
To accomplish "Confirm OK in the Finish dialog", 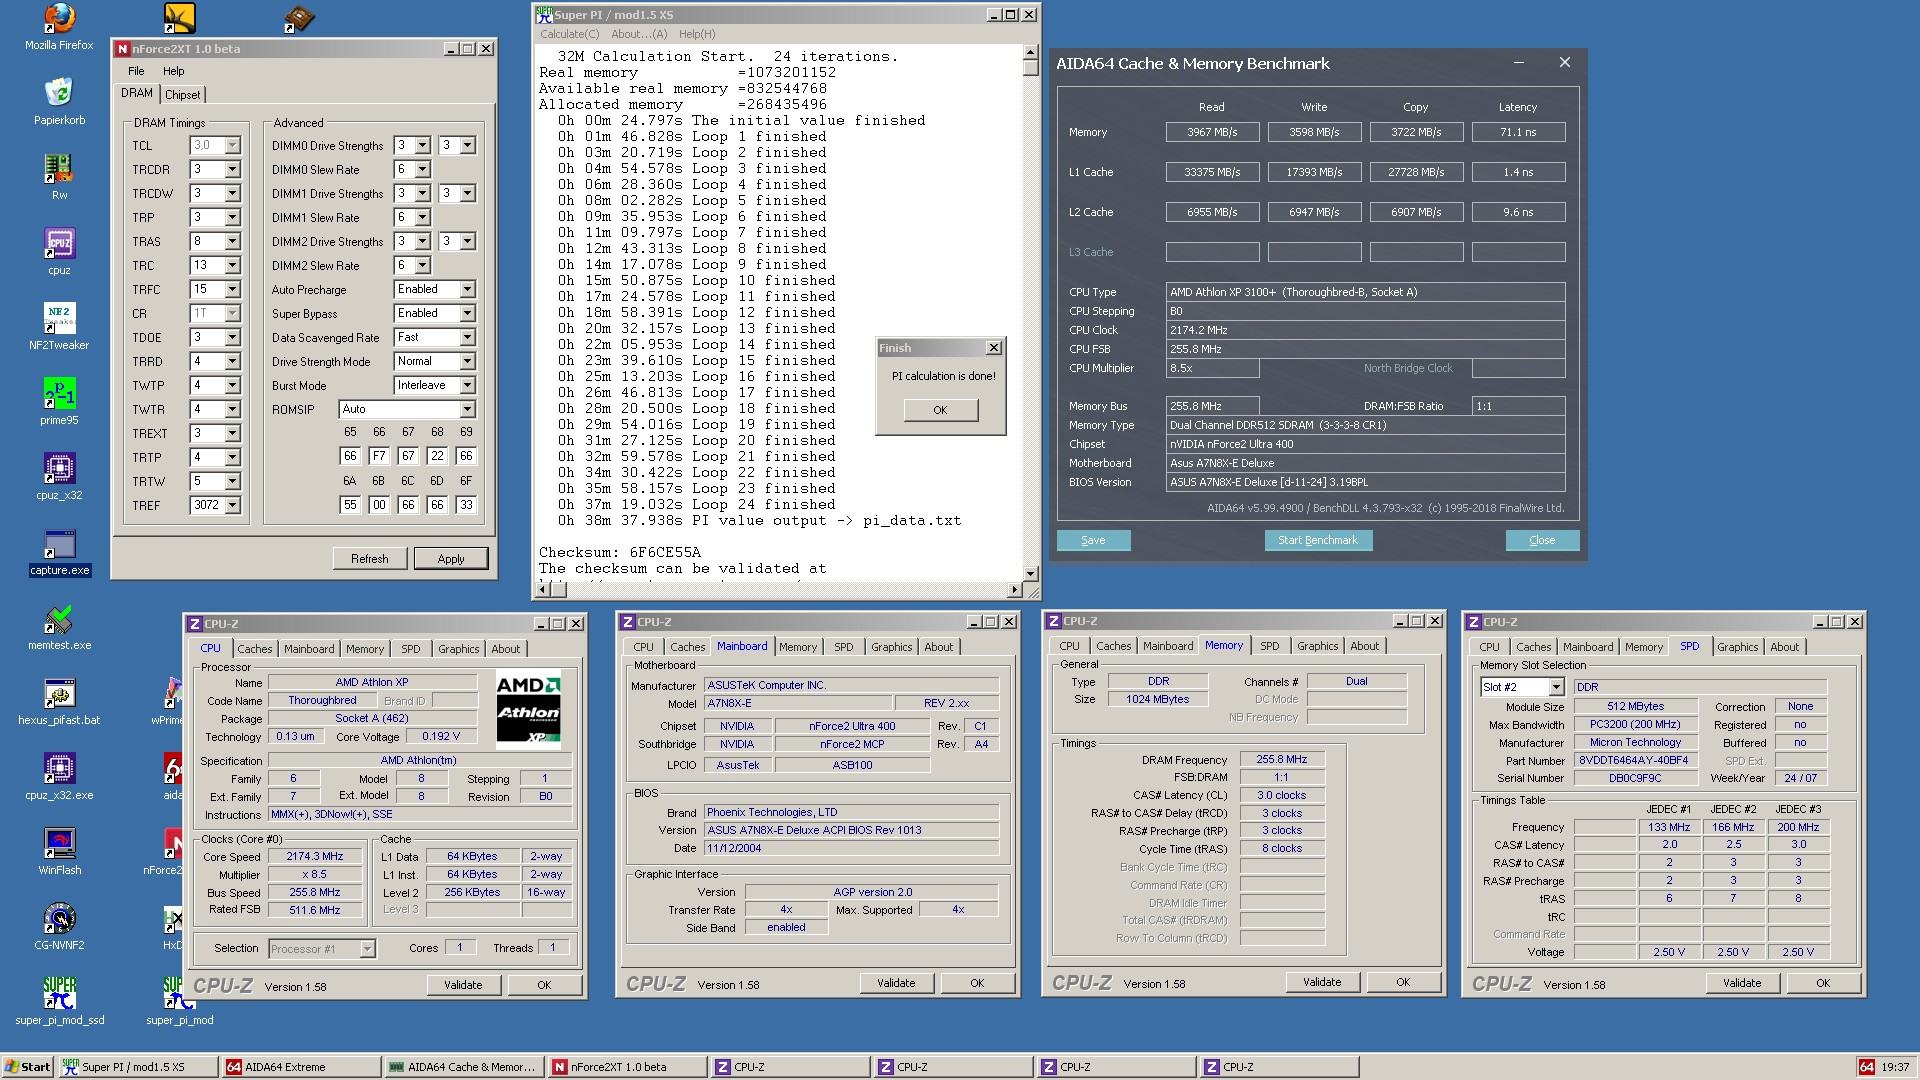I will coord(940,410).
